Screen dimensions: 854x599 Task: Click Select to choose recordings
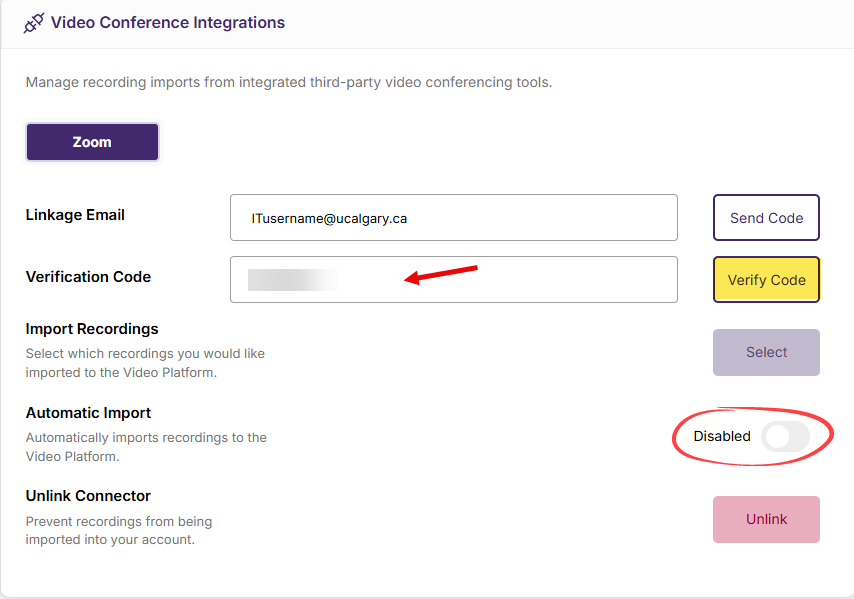pyautogui.click(x=766, y=352)
